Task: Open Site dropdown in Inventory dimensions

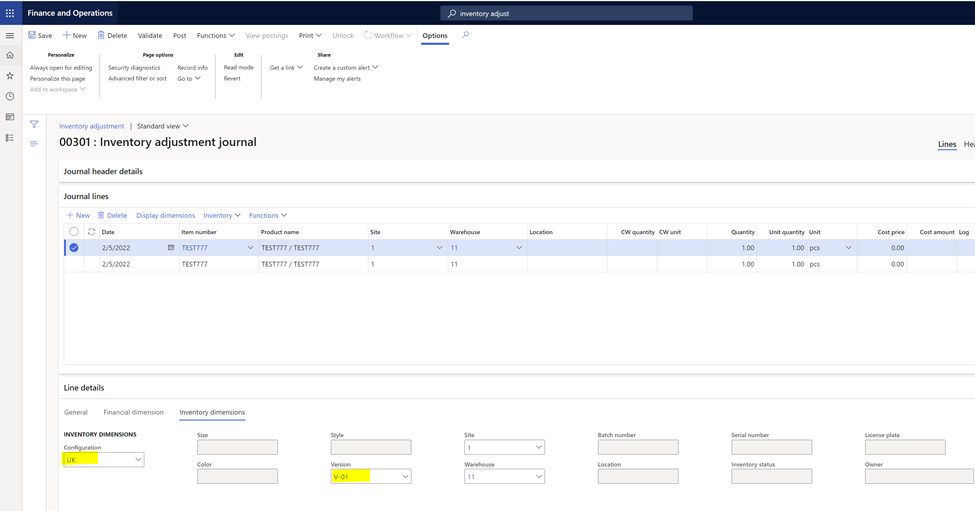Action: click(538, 448)
